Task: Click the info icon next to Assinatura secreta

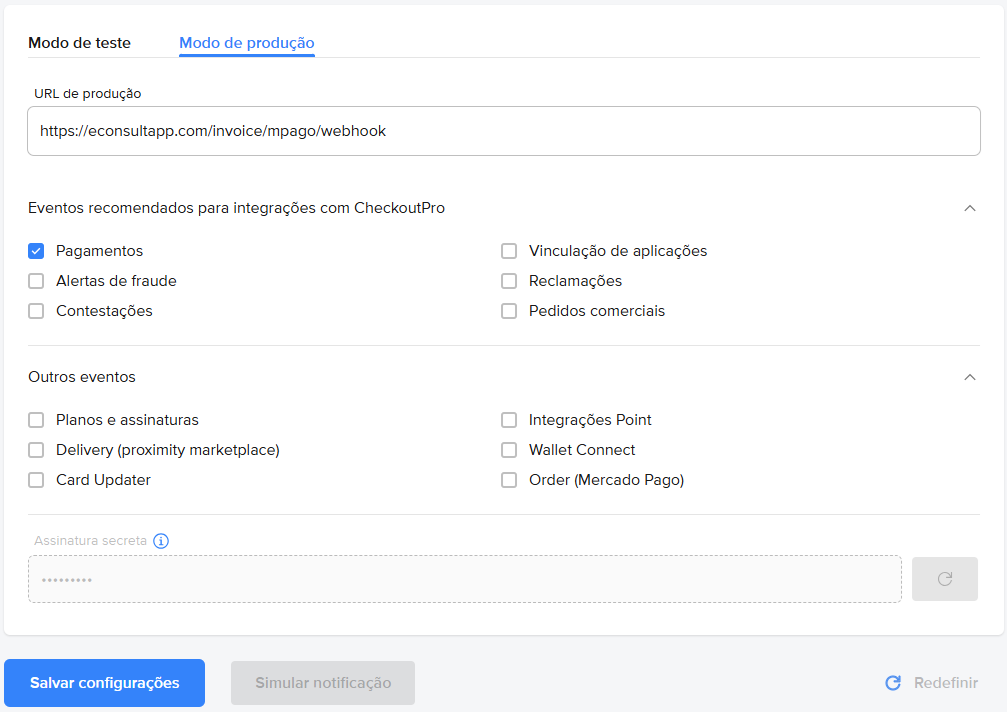Action: 160,540
